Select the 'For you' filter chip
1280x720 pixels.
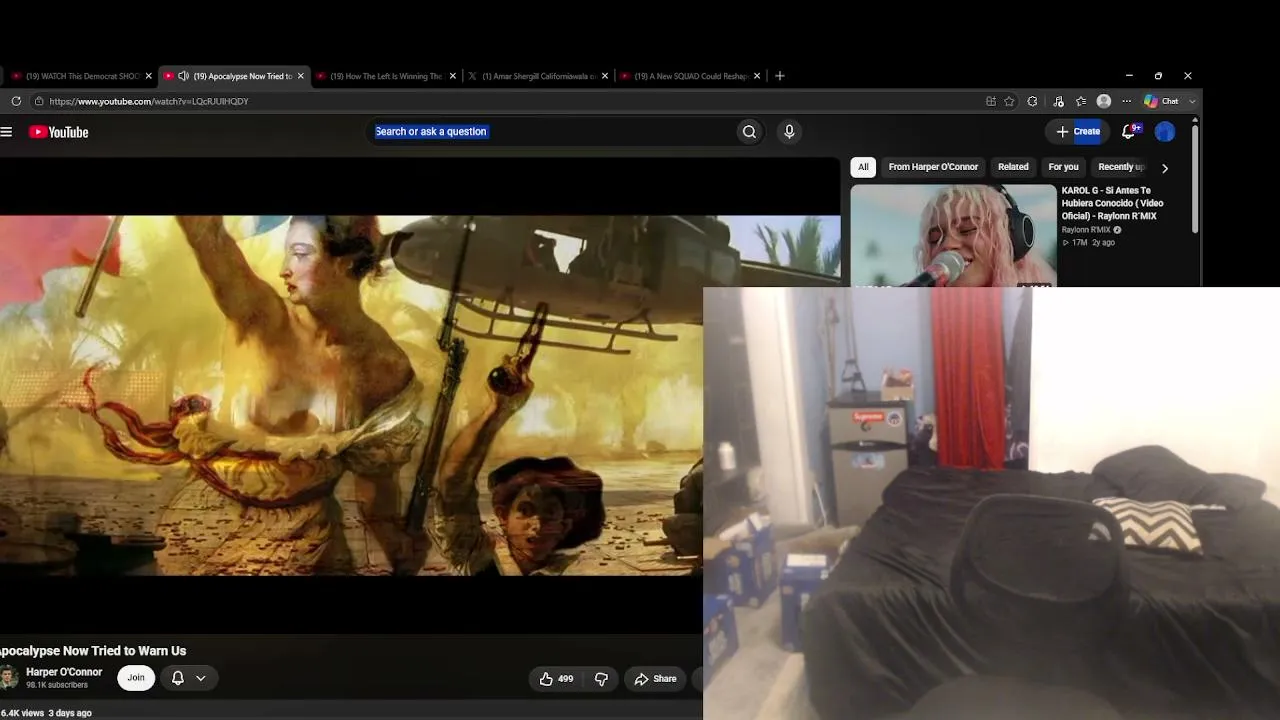[1063, 167]
